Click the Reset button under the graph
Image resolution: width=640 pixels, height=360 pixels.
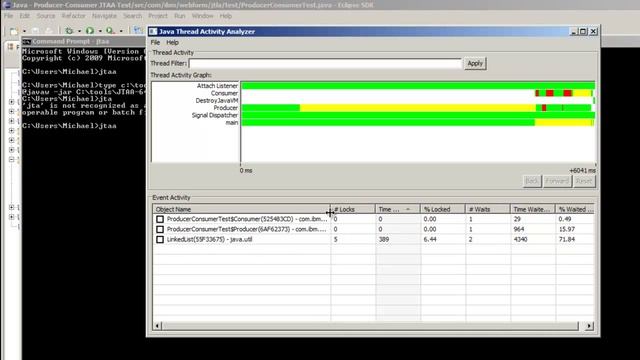[584, 181]
